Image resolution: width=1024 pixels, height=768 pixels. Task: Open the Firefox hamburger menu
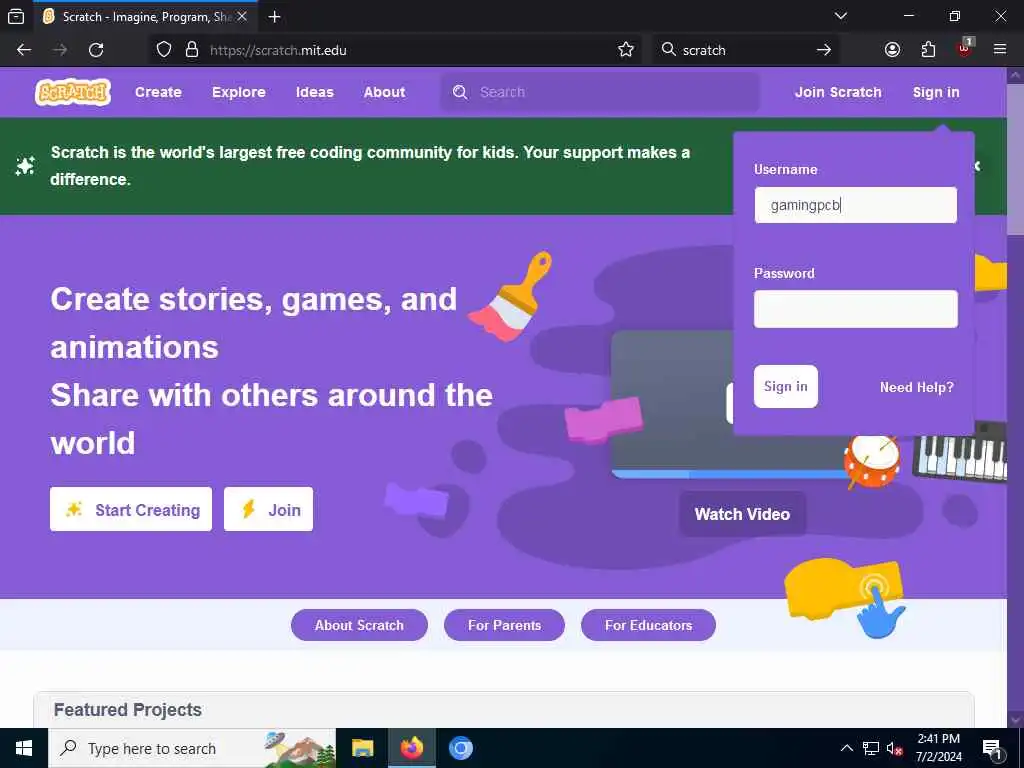[1000, 50]
